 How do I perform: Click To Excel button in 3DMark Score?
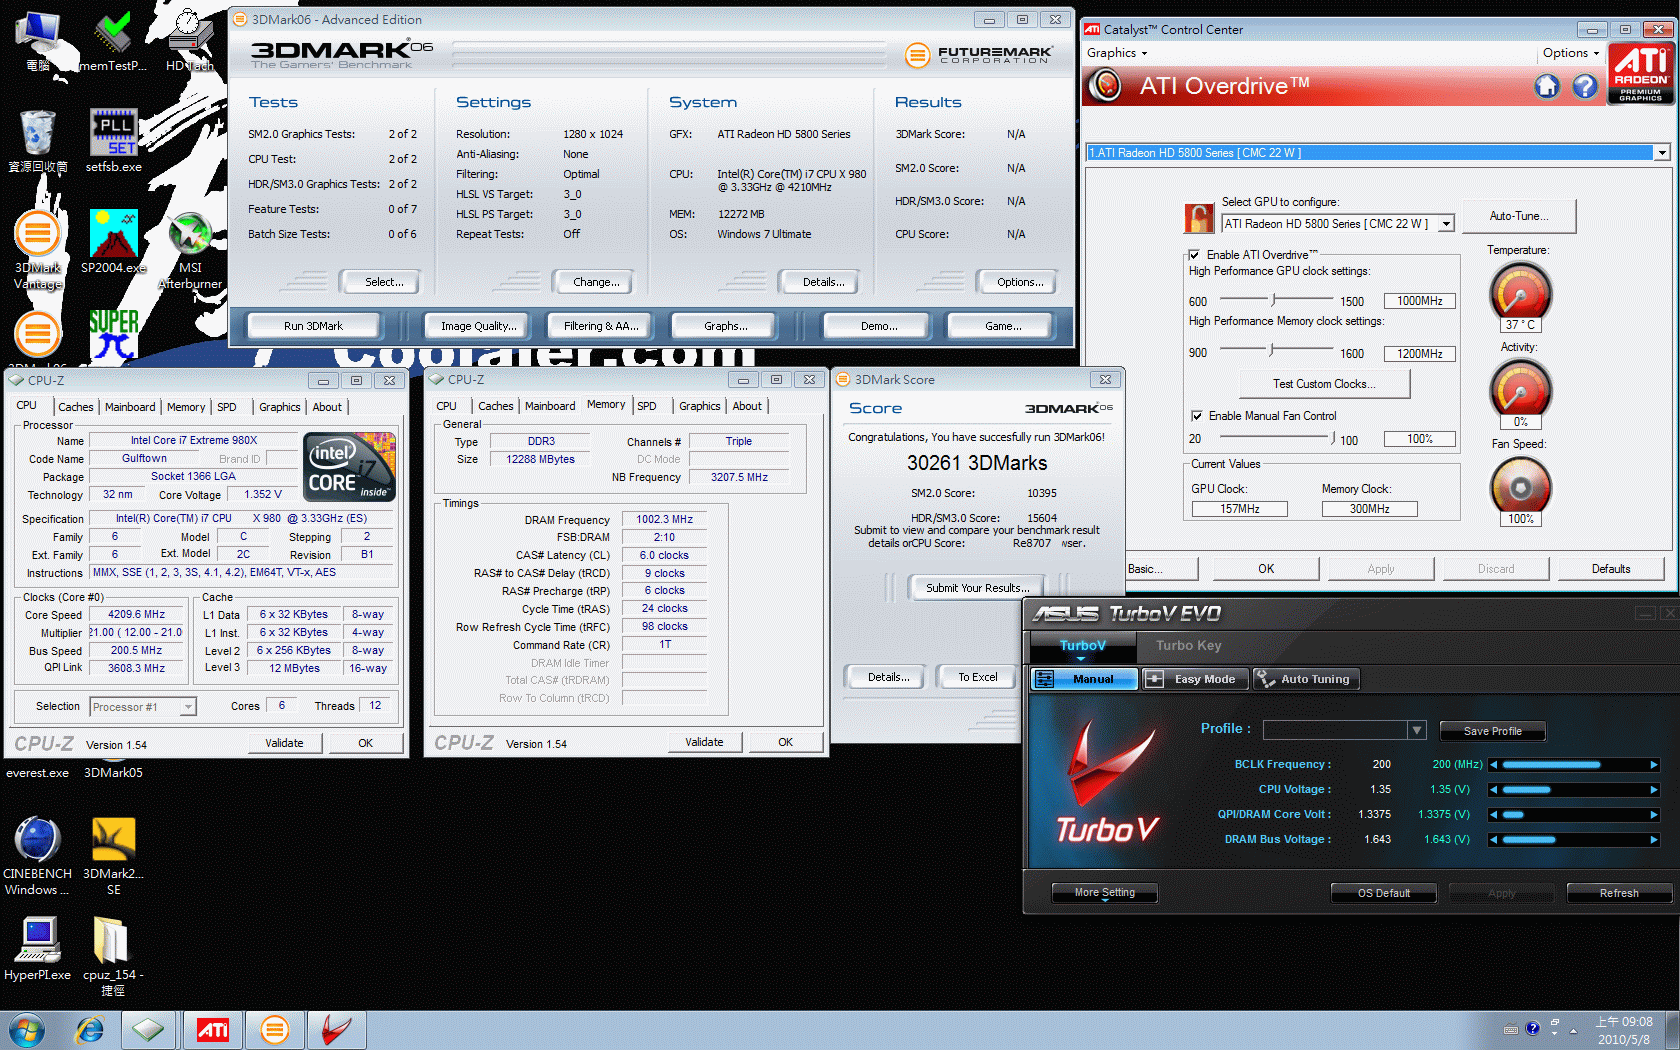click(978, 677)
